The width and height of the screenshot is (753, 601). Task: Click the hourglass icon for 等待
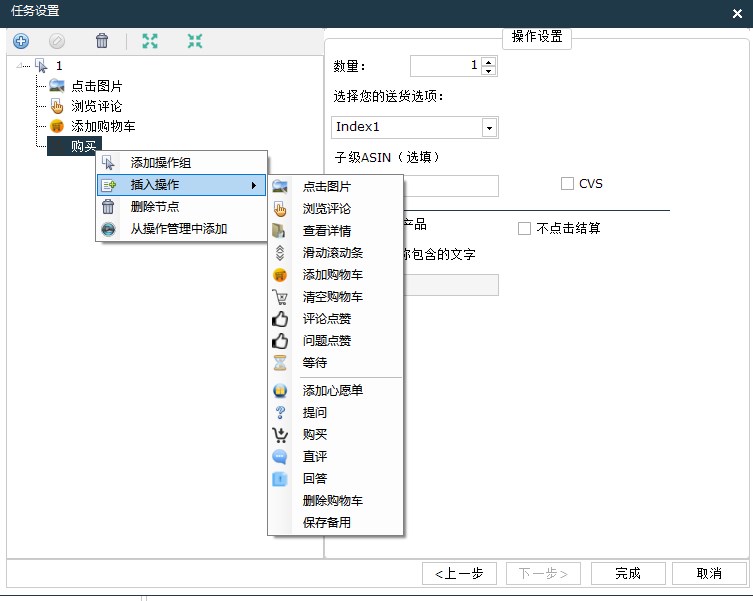pos(280,363)
